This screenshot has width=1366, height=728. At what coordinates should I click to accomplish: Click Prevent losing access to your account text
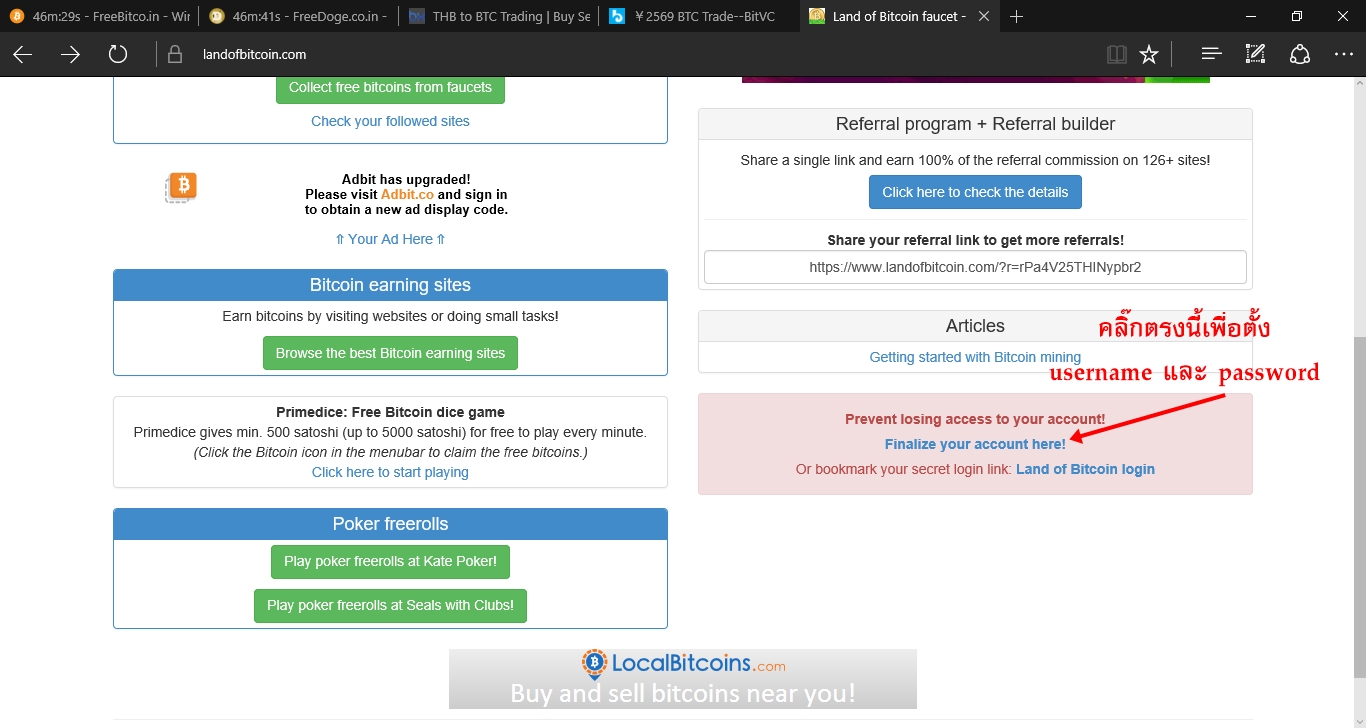pos(975,419)
